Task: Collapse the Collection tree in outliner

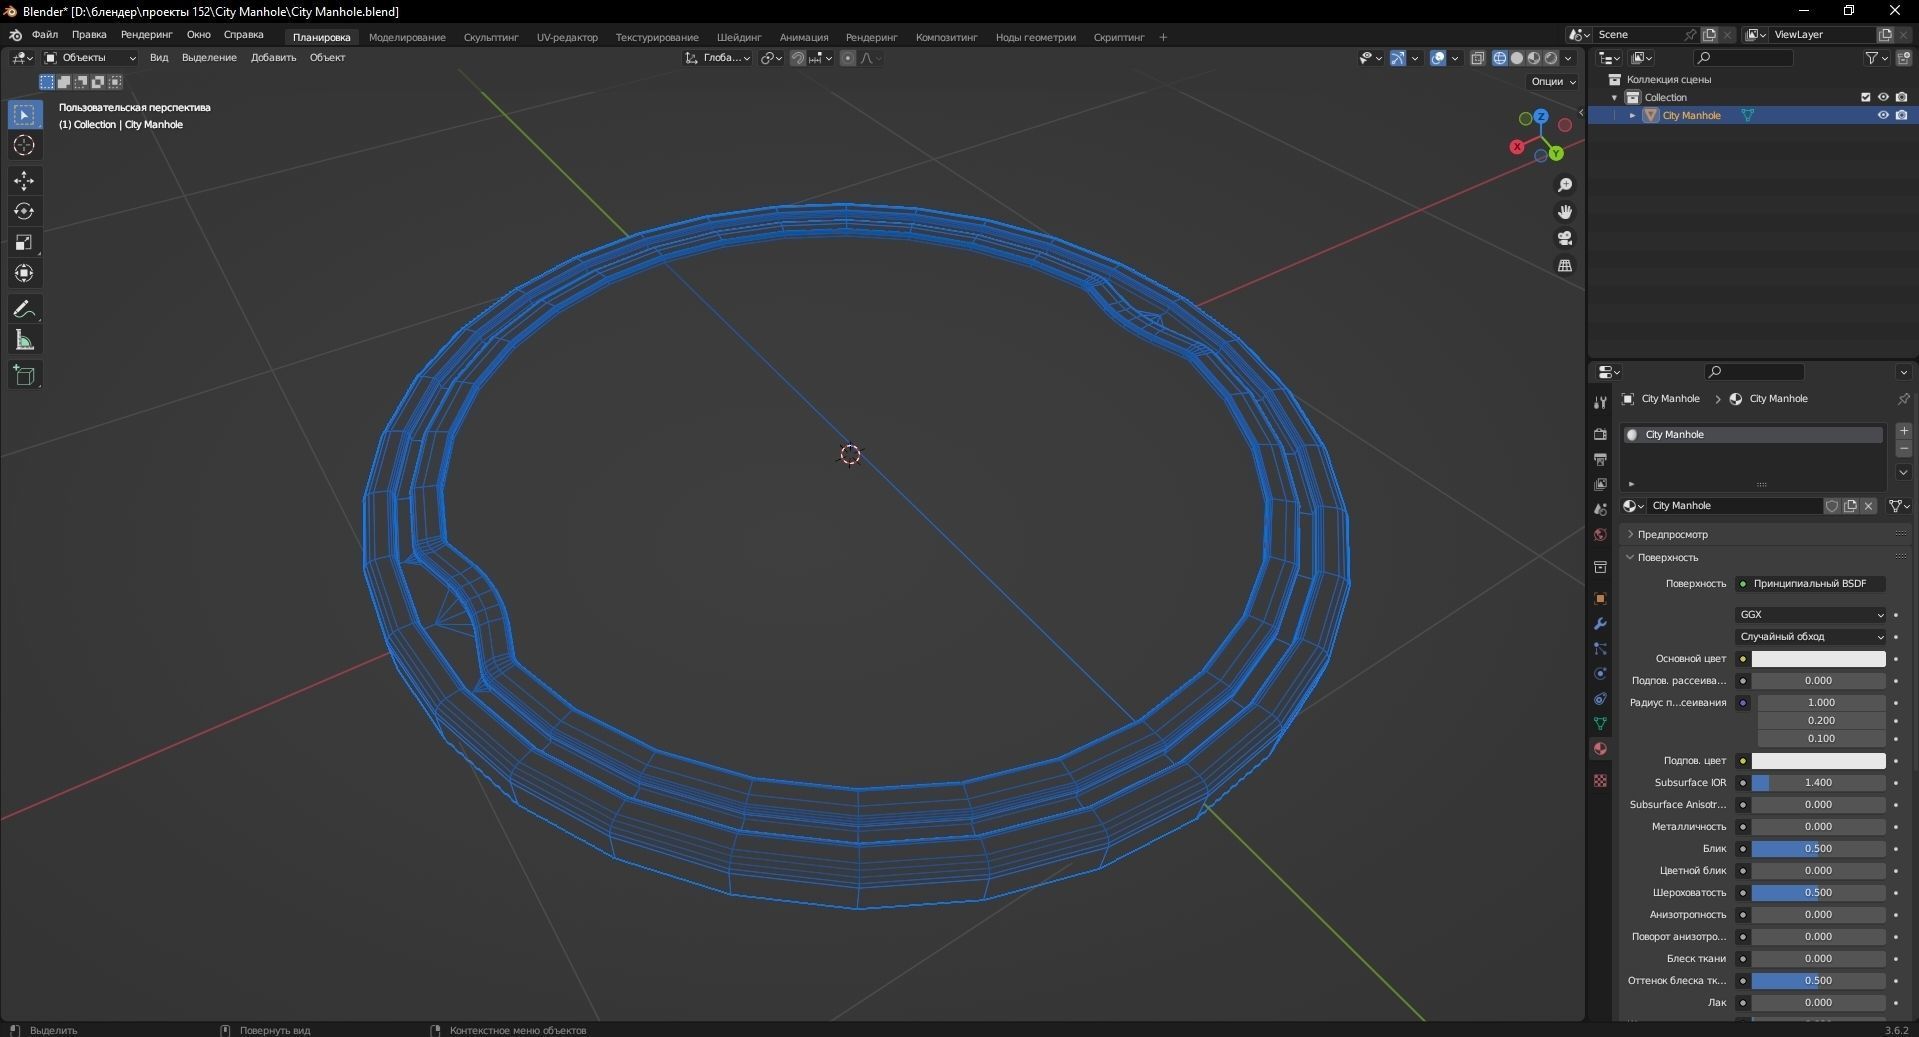Action: pos(1614,98)
